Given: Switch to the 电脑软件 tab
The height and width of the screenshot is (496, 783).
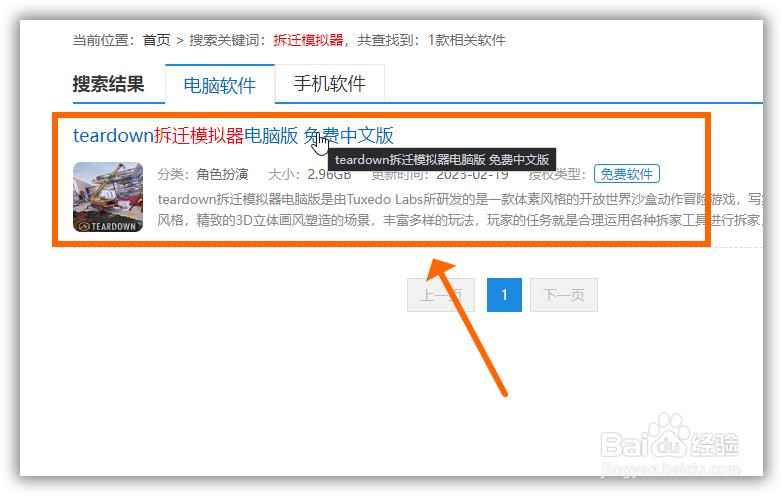Looking at the screenshot, I should (220, 84).
